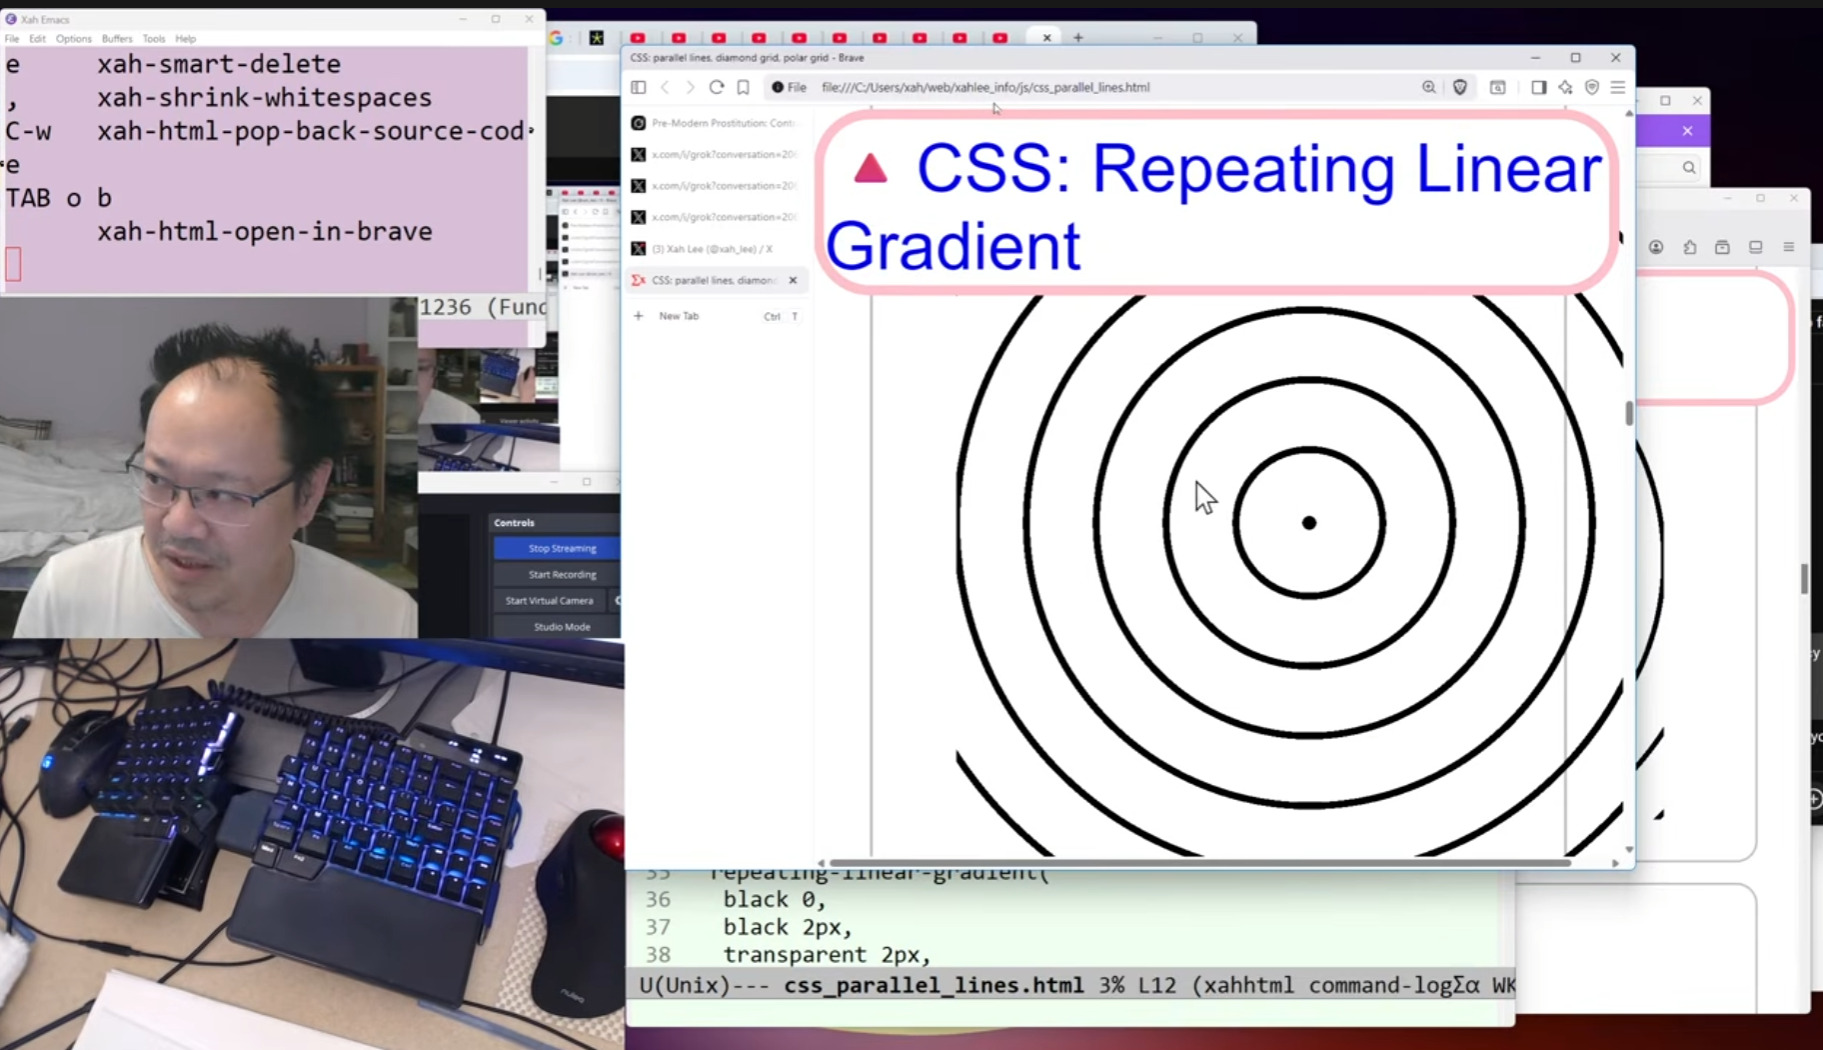Show the Brave sidebar panel
The height and width of the screenshot is (1050, 1823).
[x=1539, y=87]
